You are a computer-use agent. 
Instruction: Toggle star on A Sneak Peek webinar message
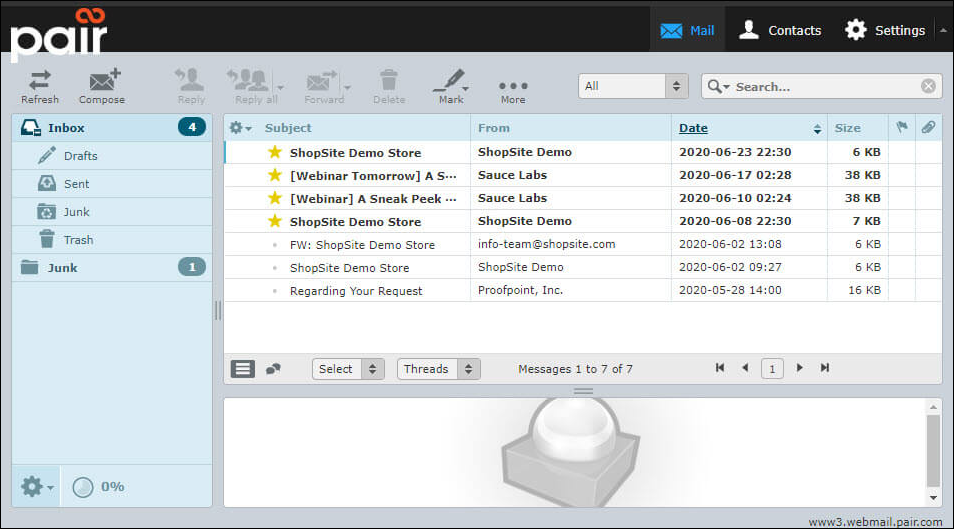pyautogui.click(x=275, y=198)
